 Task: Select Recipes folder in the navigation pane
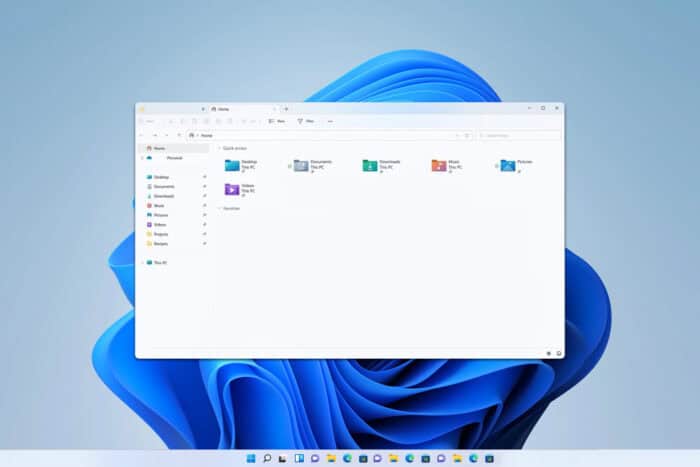[x=174, y=244]
